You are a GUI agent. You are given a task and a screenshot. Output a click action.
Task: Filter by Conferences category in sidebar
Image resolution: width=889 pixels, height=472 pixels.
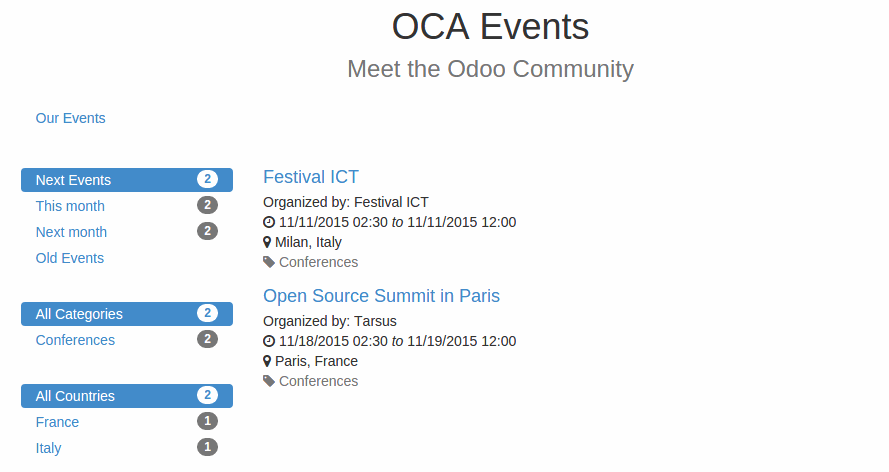point(75,340)
